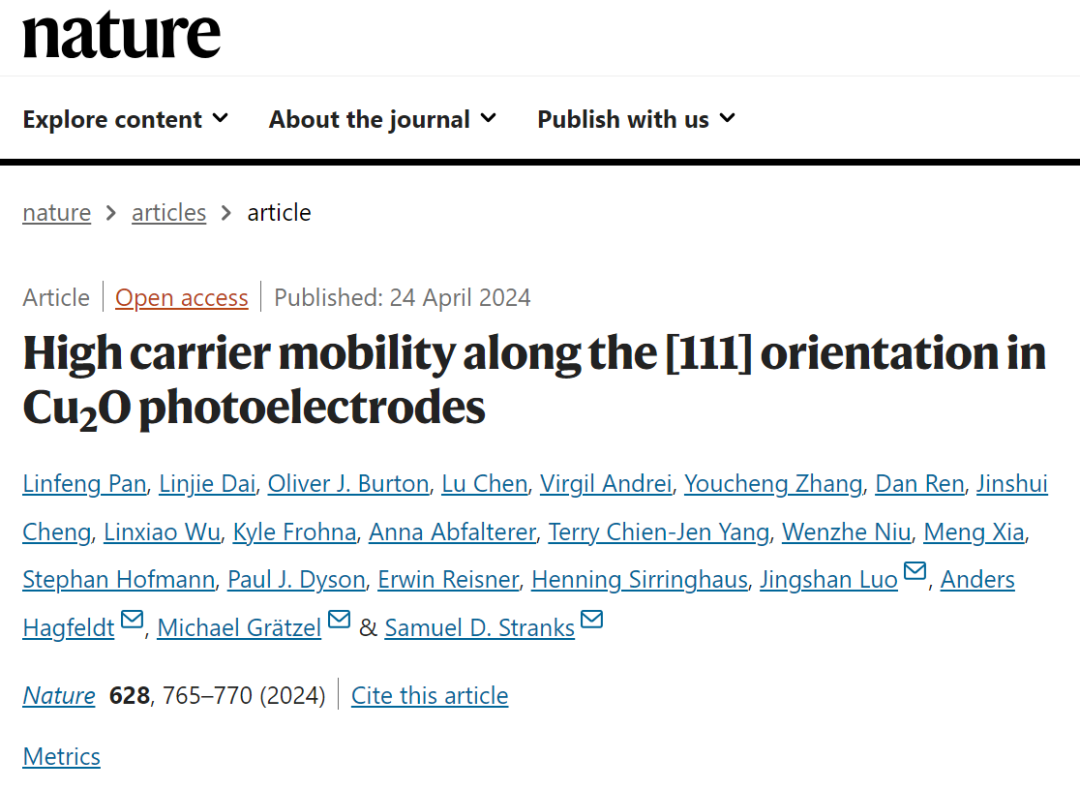Open author Linfeng Pan's details

tap(86, 484)
